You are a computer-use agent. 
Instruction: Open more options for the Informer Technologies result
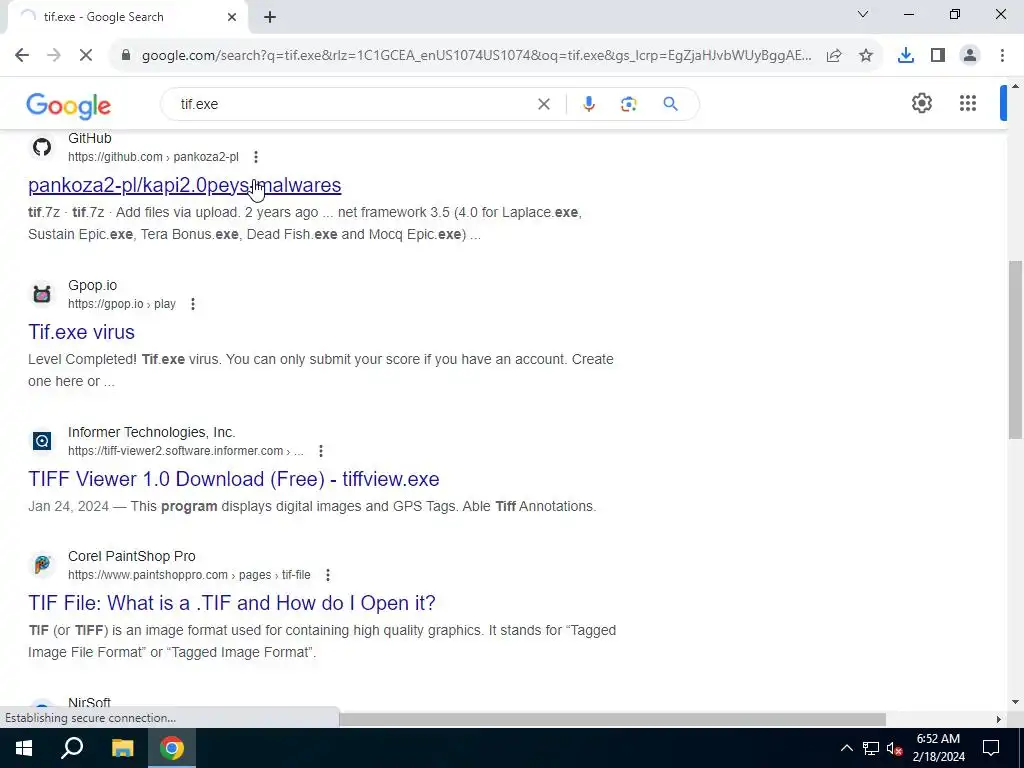pyautogui.click(x=321, y=451)
